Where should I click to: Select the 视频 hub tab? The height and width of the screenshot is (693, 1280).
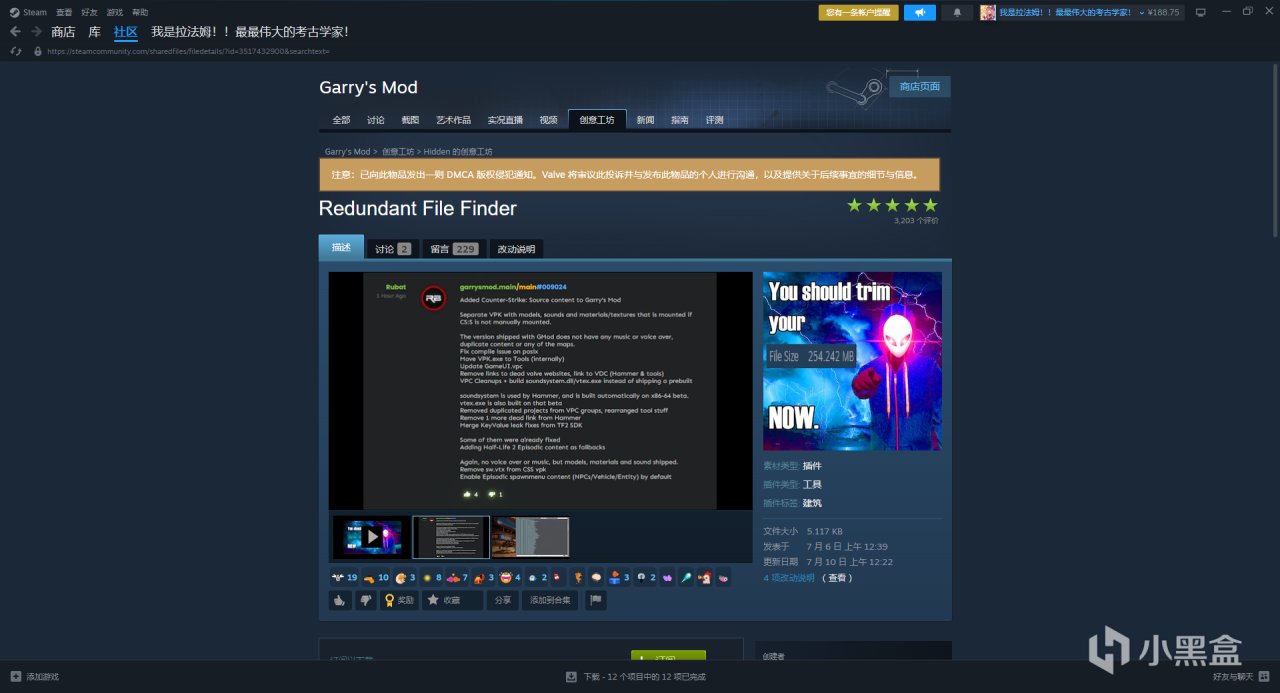click(x=548, y=120)
